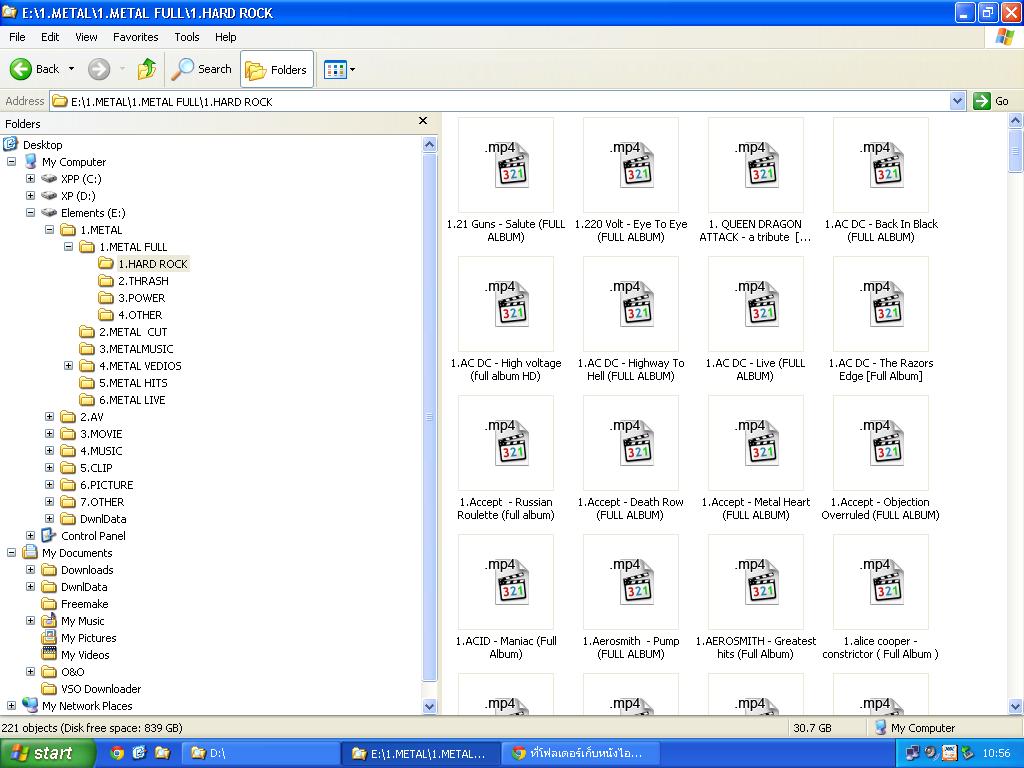
Task: Open the Favorites menu
Action: coord(135,37)
